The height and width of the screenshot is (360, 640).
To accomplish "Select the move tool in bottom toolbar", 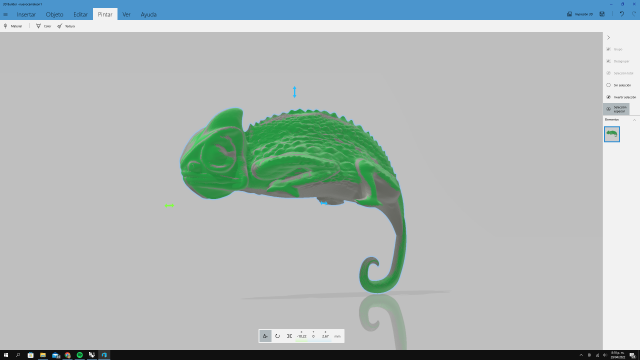I will [x=265, y=336].
